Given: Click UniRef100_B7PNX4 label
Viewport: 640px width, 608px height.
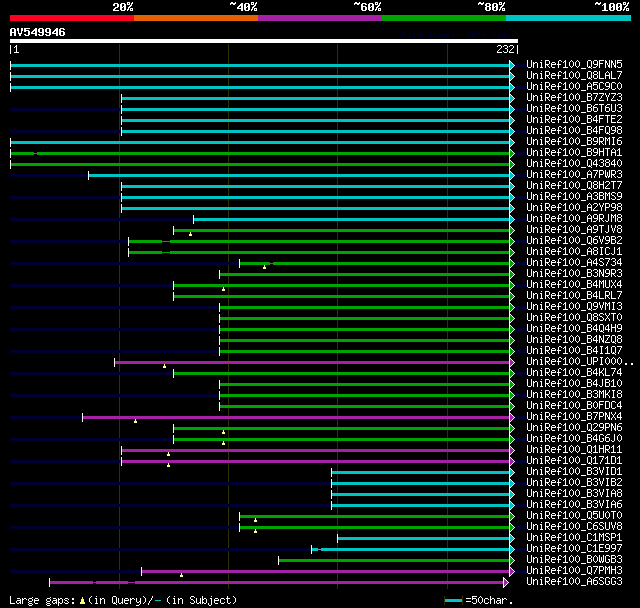Looking at the screenshot, I should point(574,417).
